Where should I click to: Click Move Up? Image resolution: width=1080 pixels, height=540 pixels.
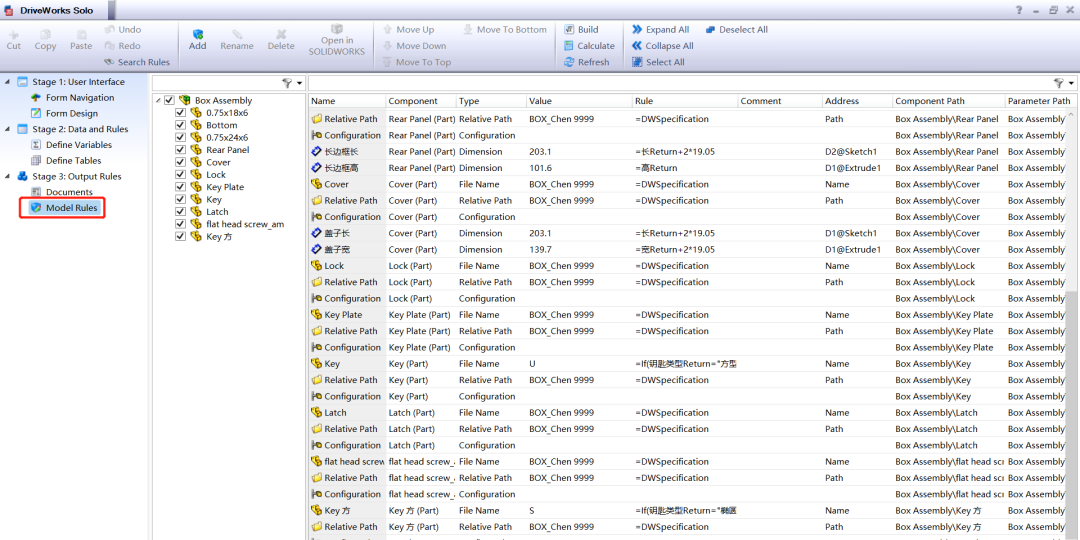point(408,30)
